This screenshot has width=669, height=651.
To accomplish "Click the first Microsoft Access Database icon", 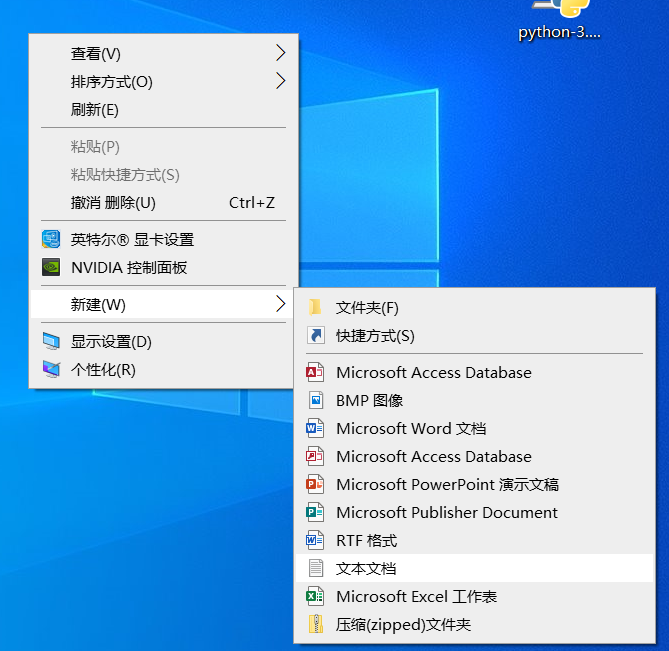I will point(315,372).
